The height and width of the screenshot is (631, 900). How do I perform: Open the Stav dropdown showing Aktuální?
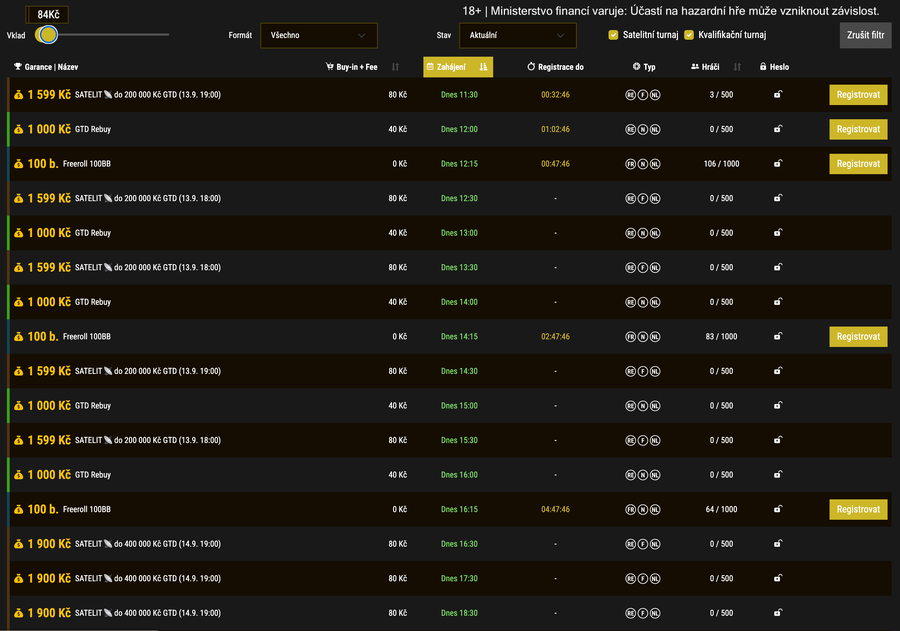tap(518, 36)
